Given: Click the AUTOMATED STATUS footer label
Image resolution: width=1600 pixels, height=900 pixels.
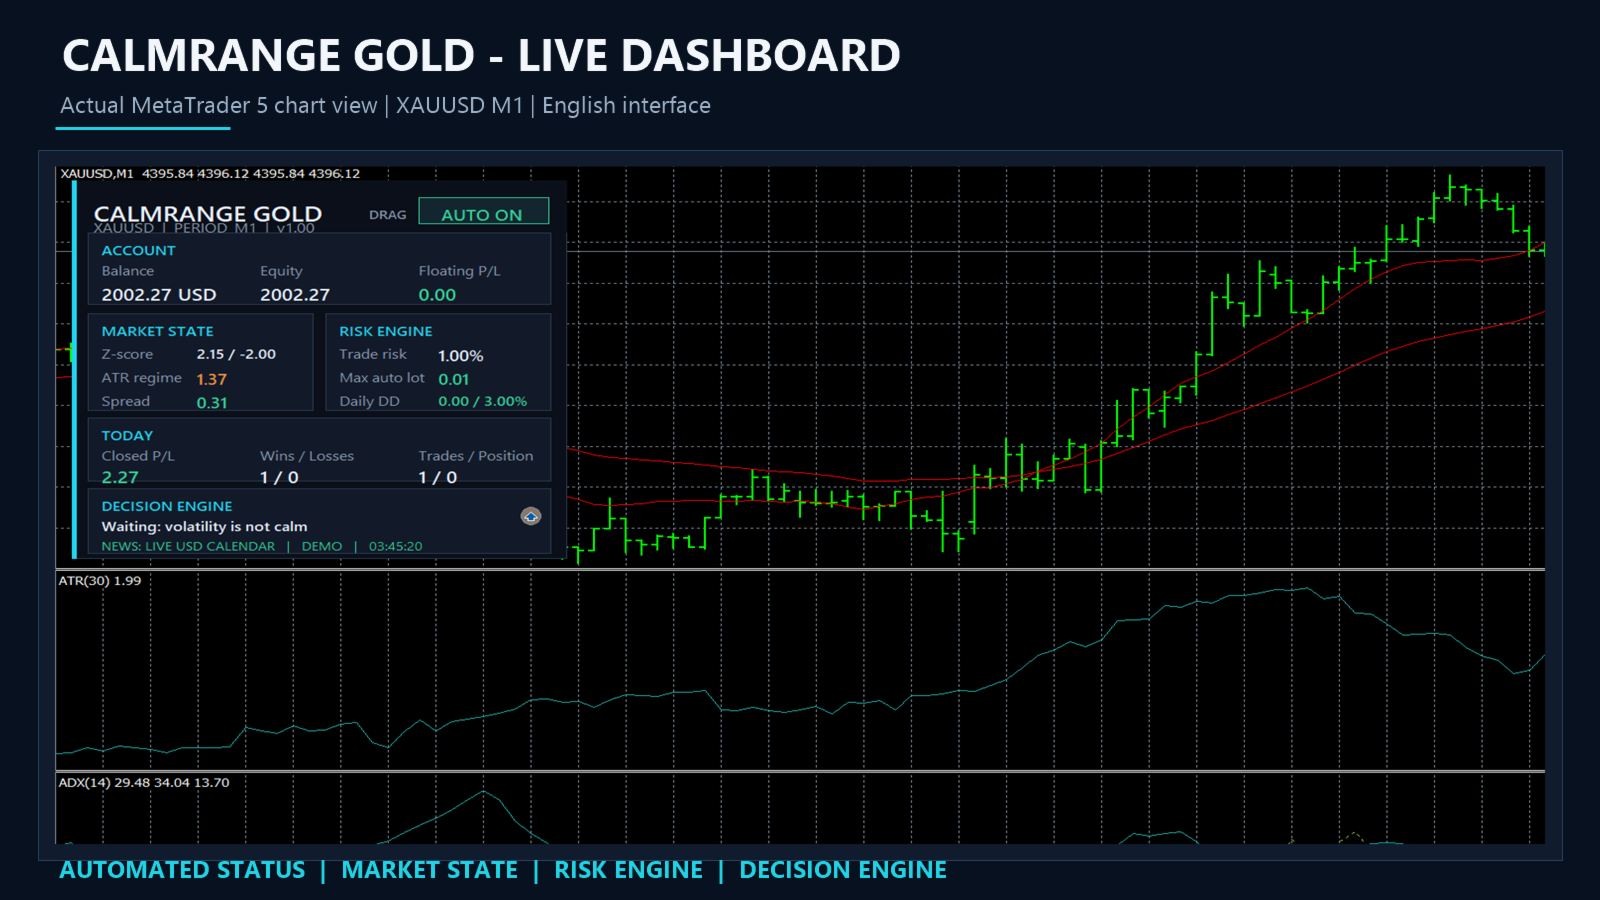Looking at the screenshot, I should 182,870.
